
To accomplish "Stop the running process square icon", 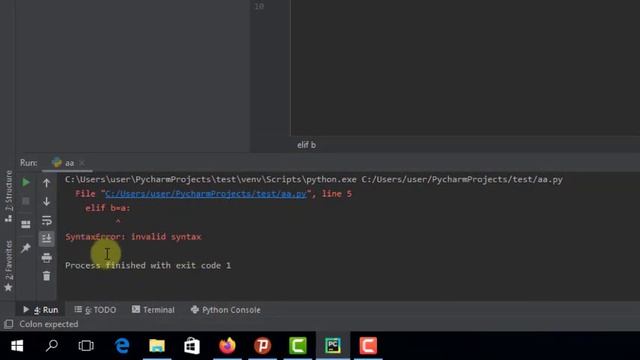I will 26,201.
